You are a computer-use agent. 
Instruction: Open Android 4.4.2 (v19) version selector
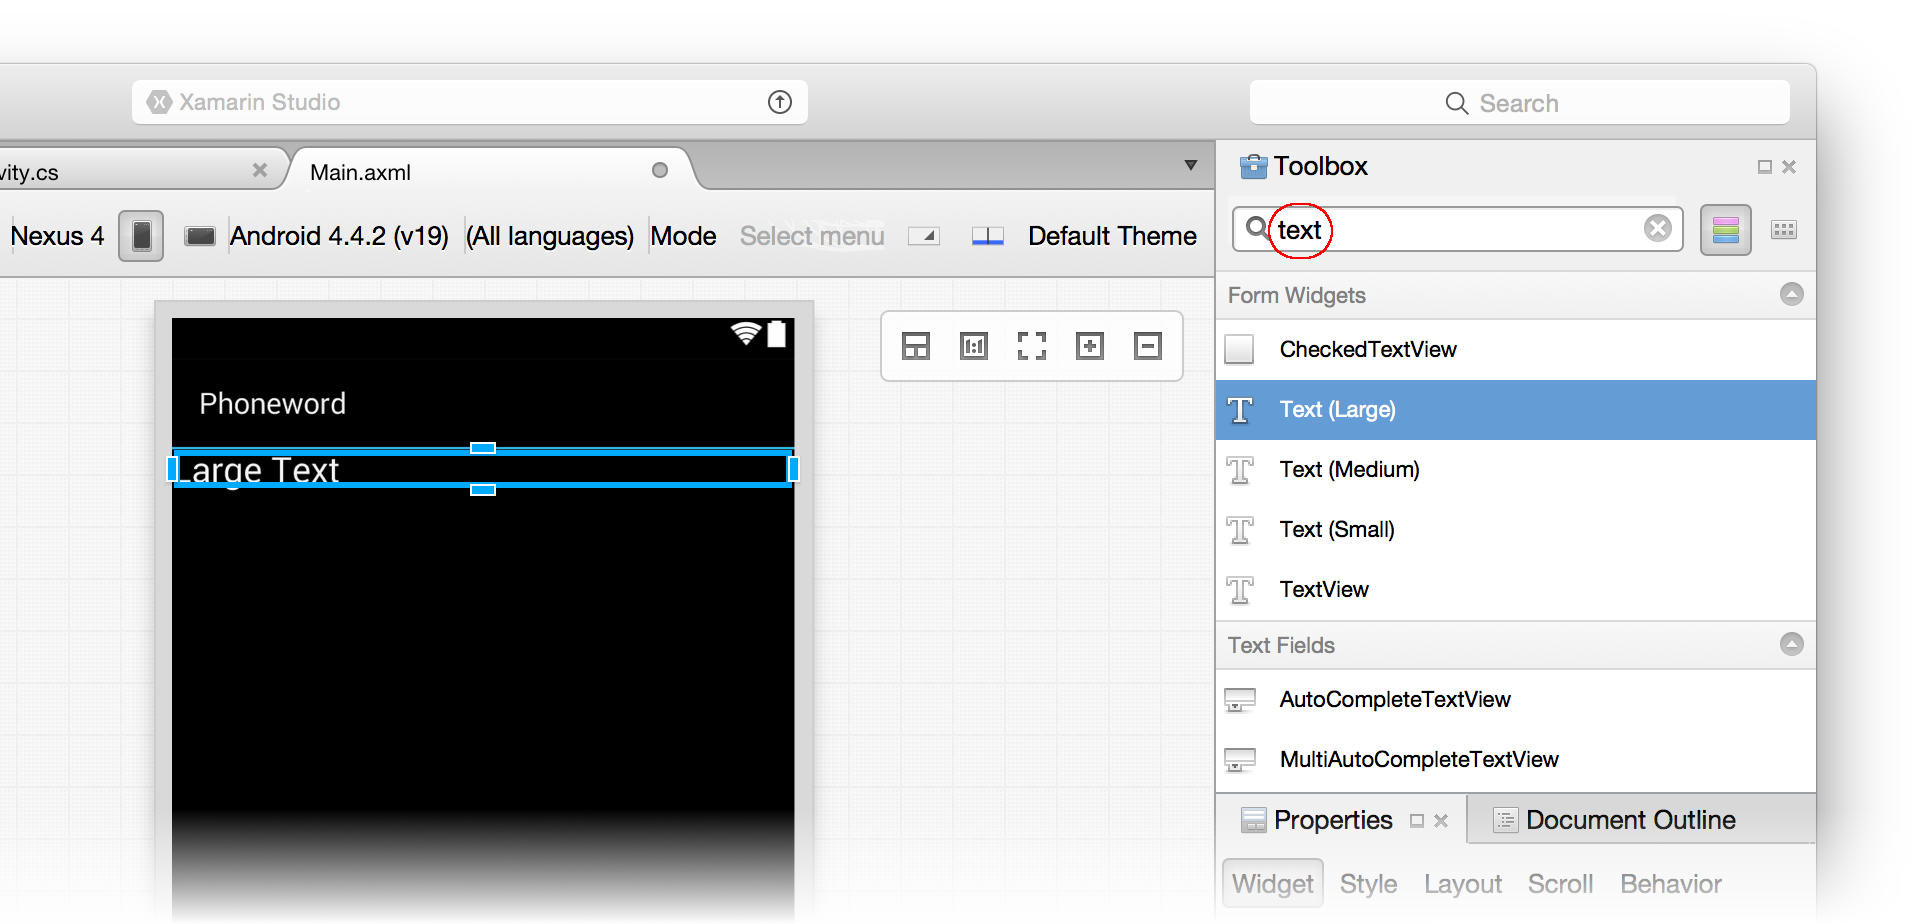point(339,236)
